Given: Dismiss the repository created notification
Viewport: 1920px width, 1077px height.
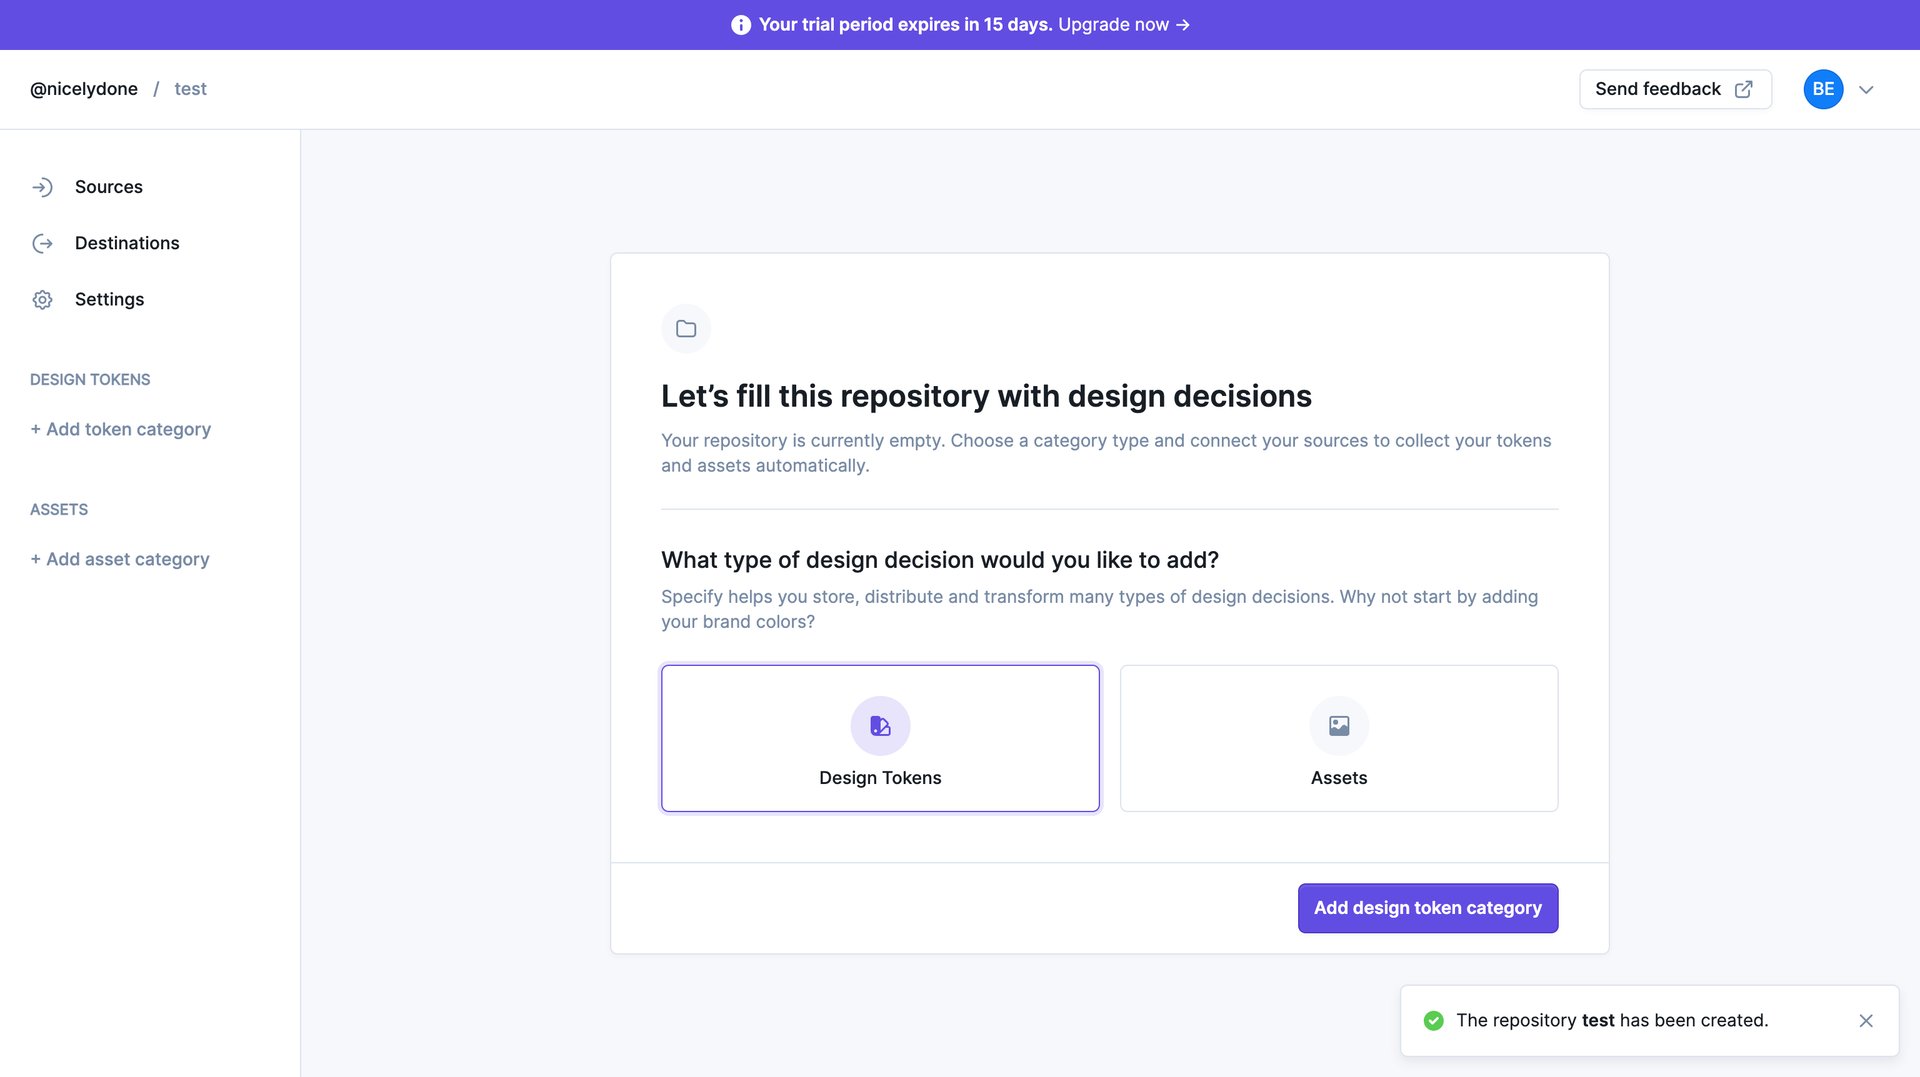Looking at the screenshot, I should 1866,1020.
